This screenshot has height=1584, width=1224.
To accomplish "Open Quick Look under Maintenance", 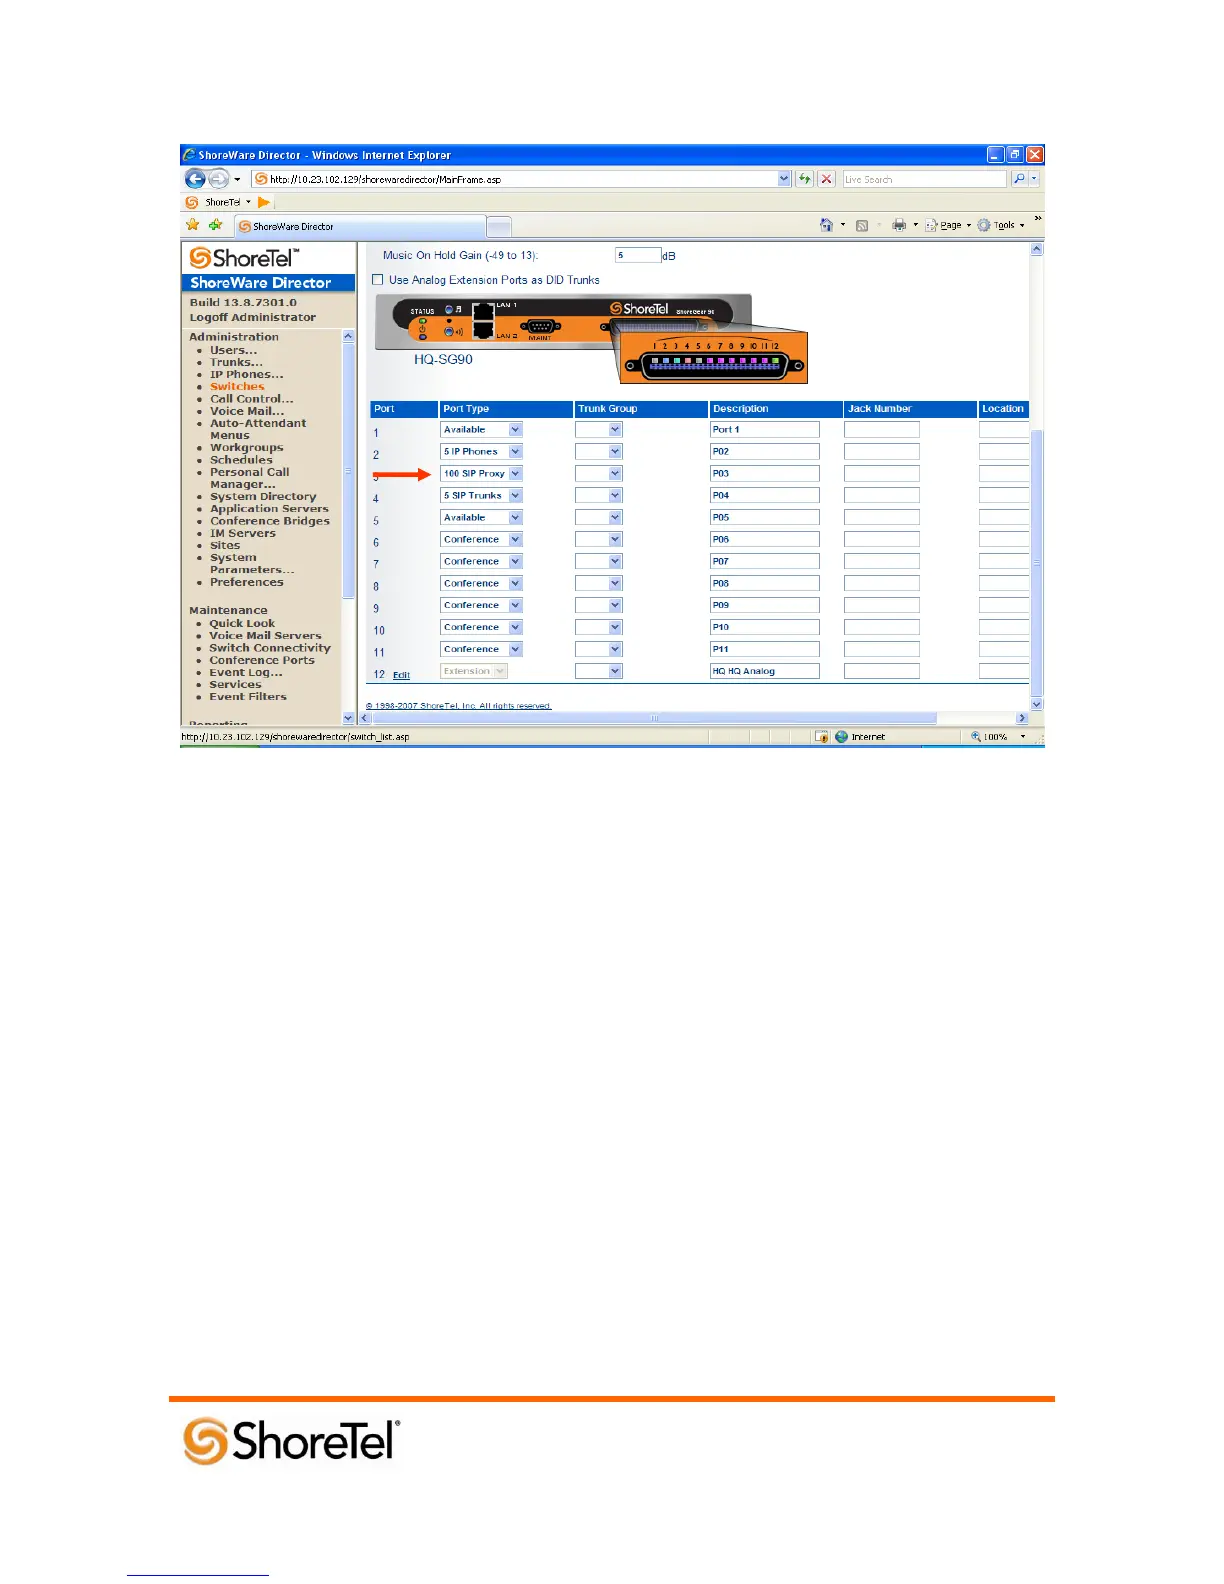I will pyautogui.click(x=241, y=624).
